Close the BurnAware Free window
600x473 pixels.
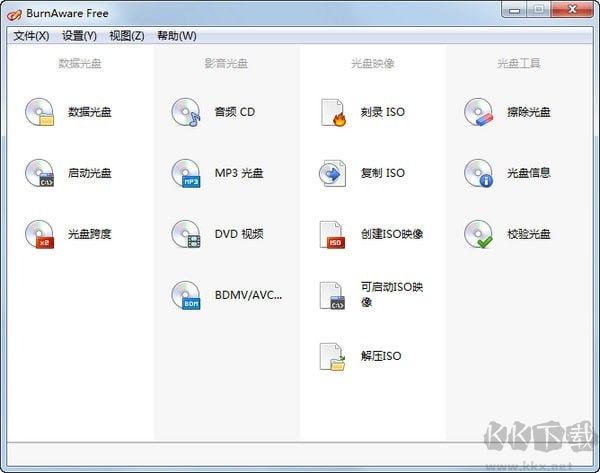572,10
